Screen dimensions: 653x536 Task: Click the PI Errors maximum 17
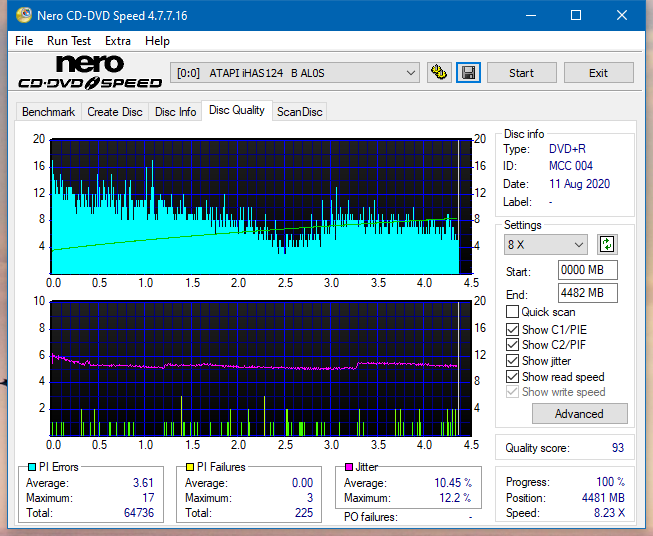148,498
